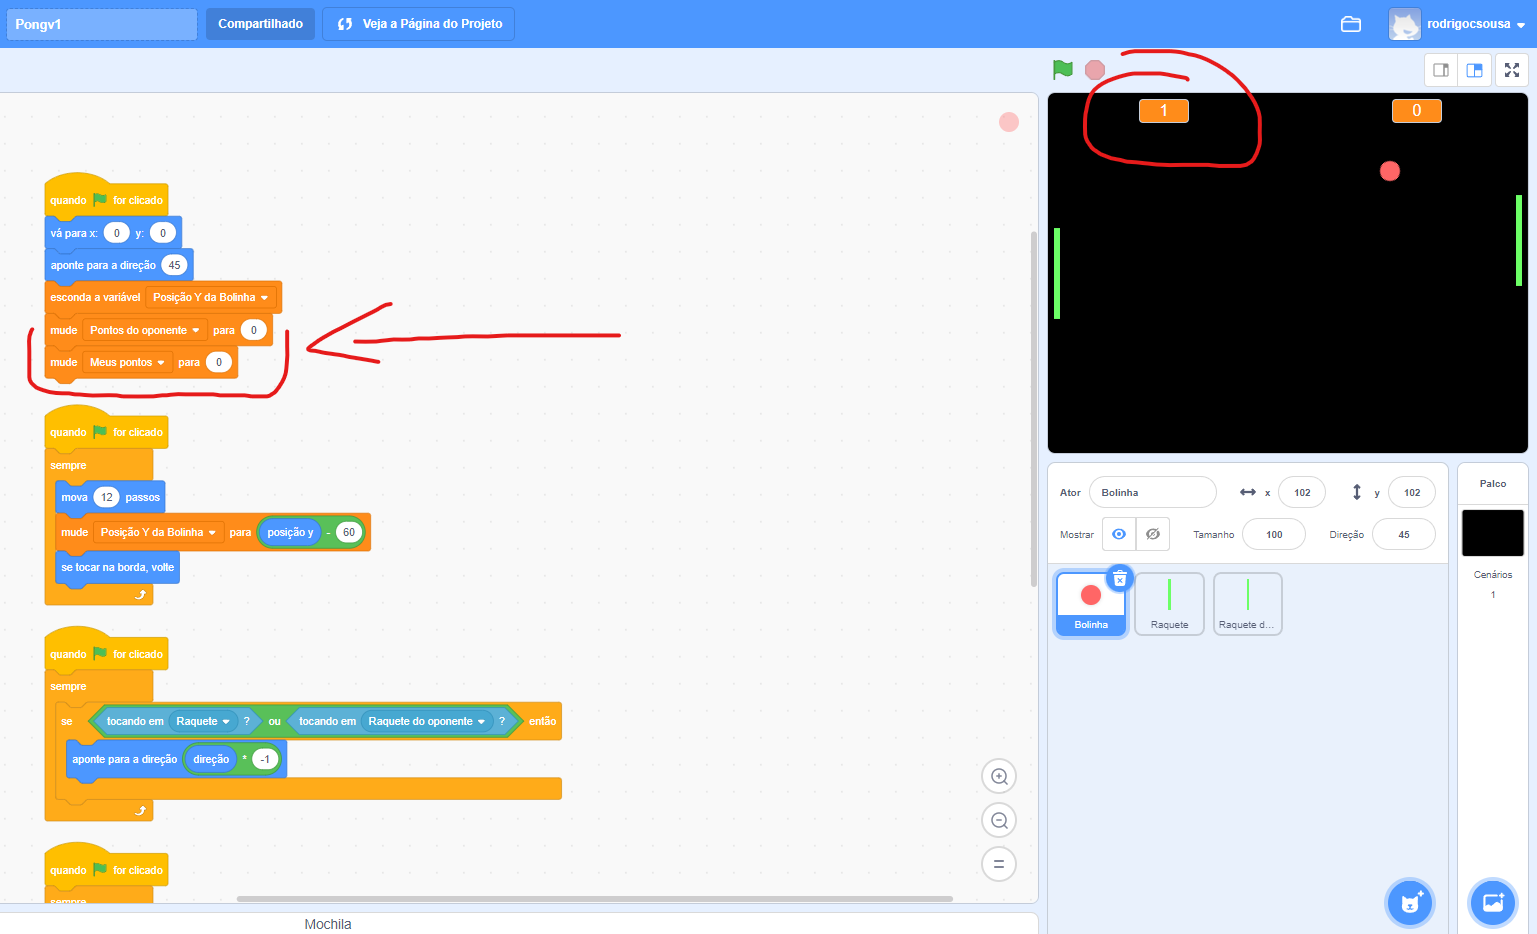
Task: Select the Bolinha sprite thumbnail
Action: (x=1091, y=603)
